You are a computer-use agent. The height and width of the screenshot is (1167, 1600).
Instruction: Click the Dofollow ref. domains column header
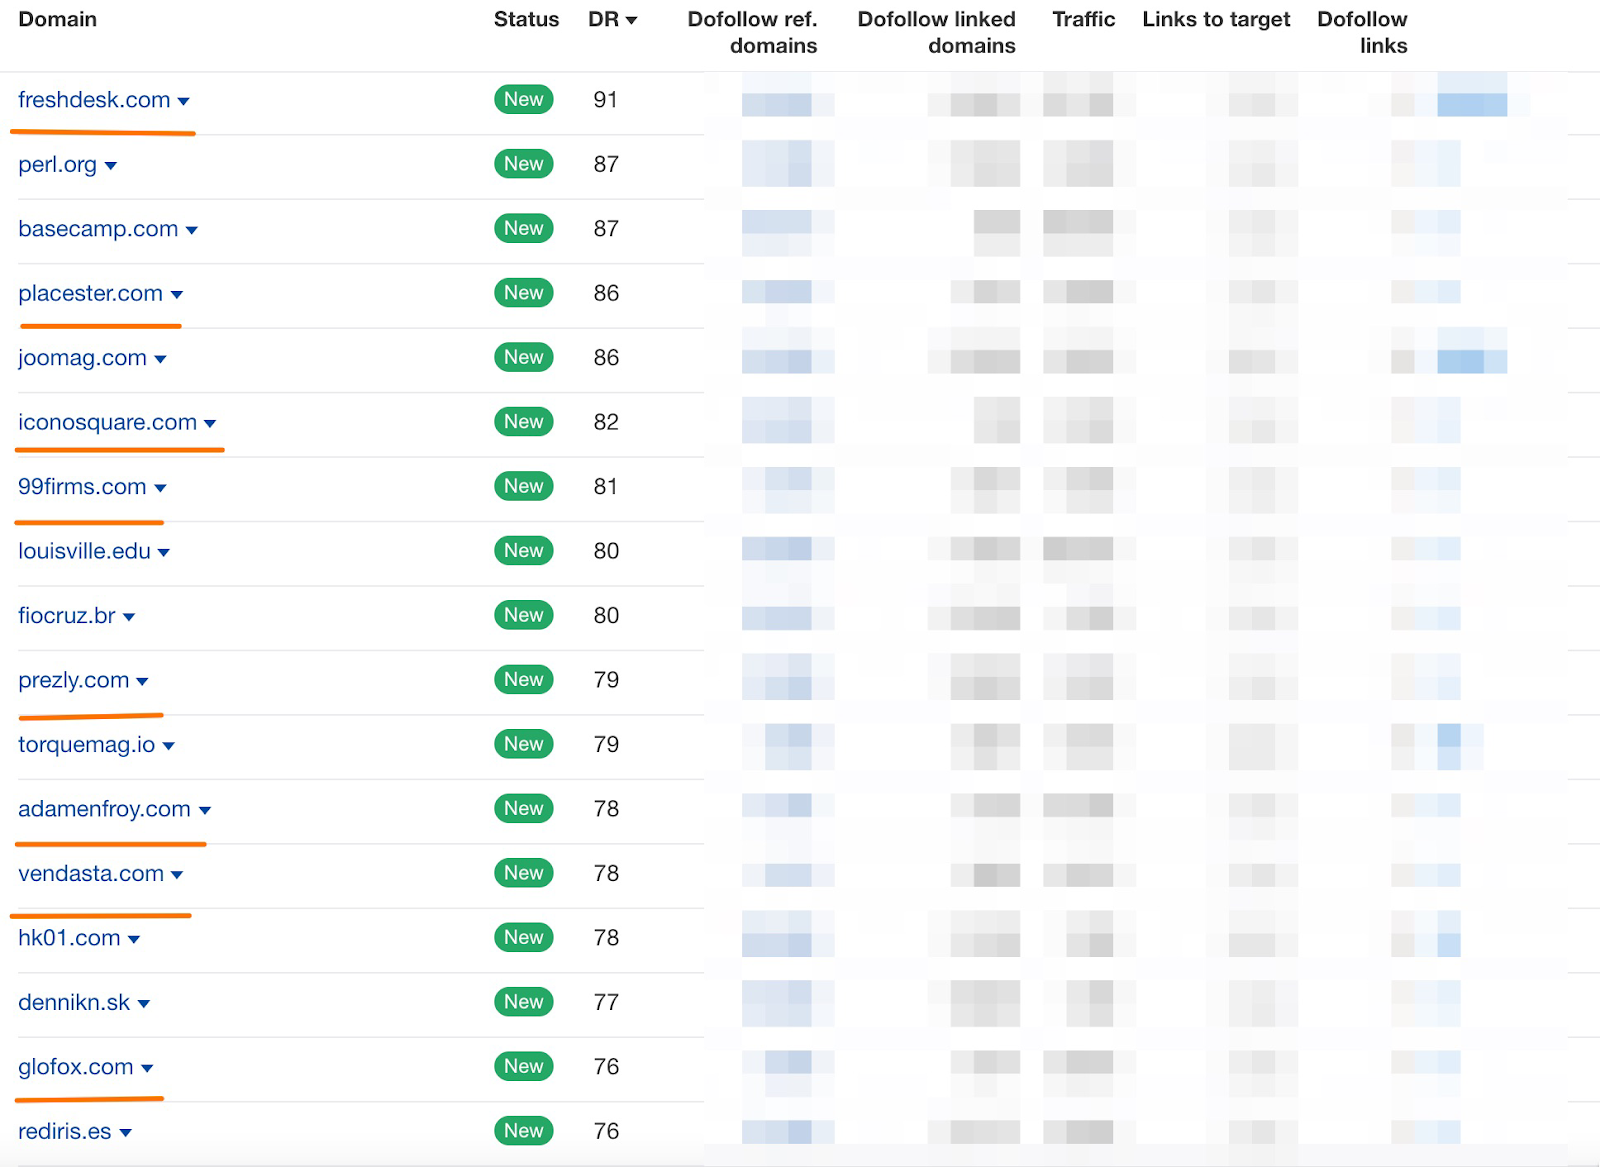click(752, 33)
